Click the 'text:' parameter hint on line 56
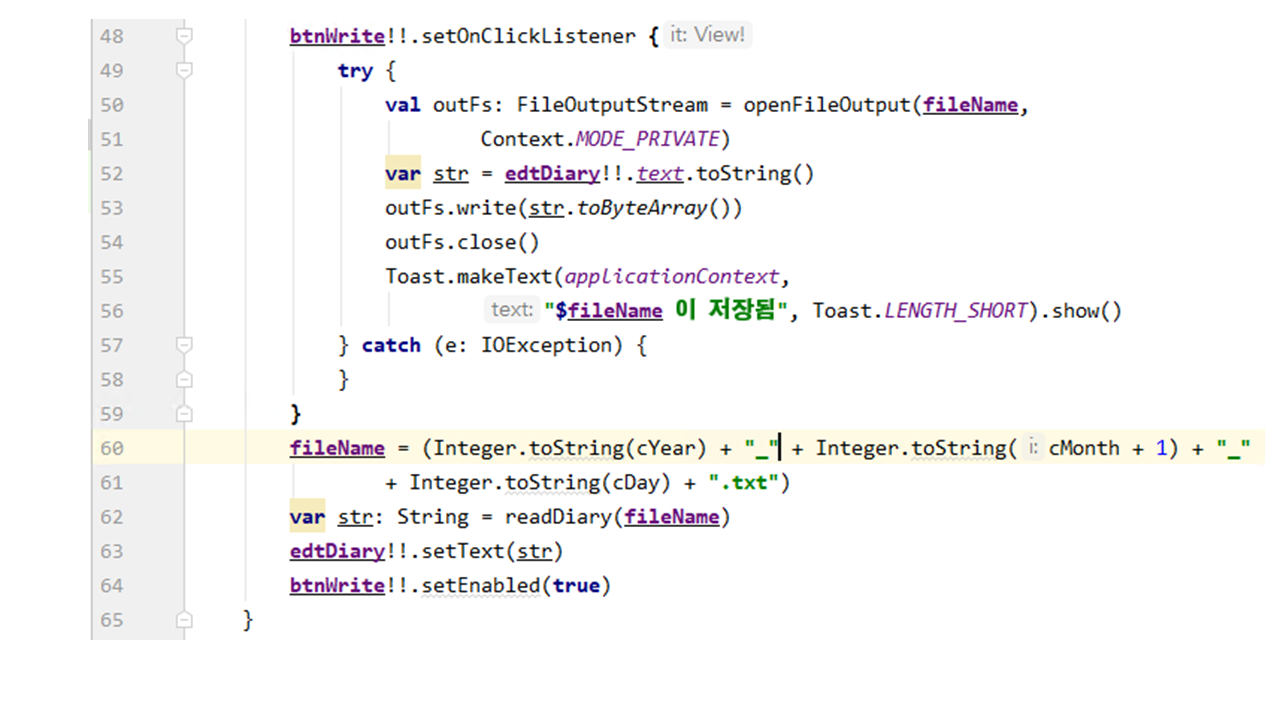This screenshot has height=720, width=1280. pyautogui.click(x=512, y=310)
